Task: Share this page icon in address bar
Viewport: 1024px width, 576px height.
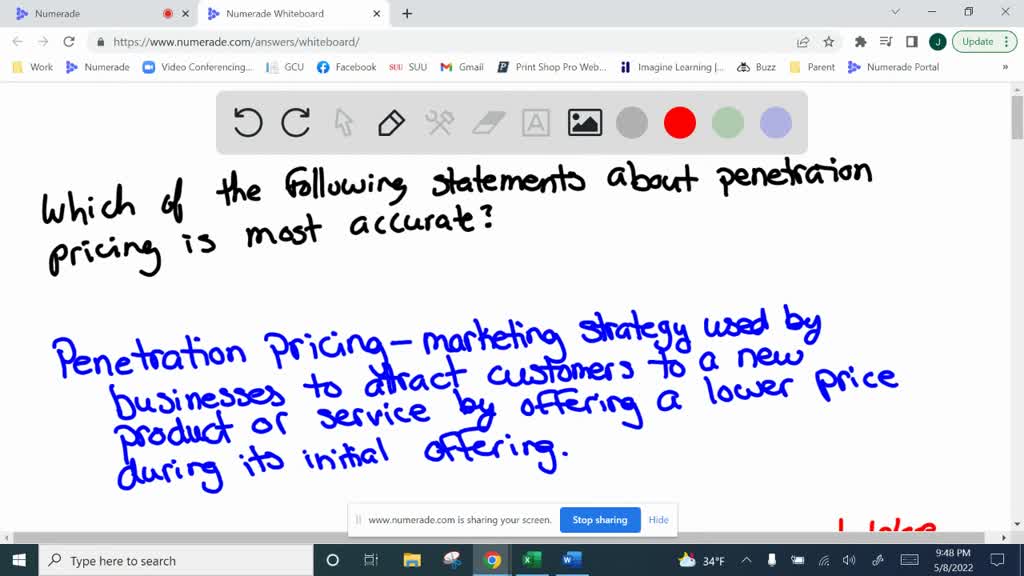Action: tap(803, 42)
